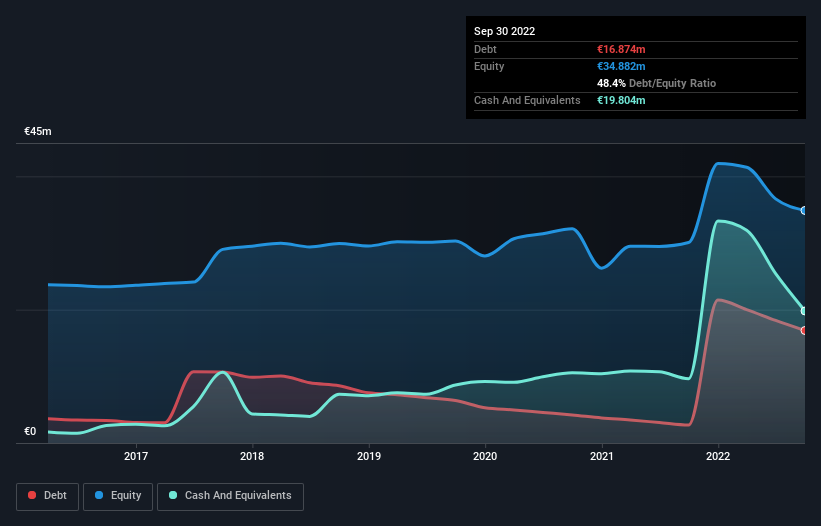Viewport: 821px width, 526px height.
Task: Toggle Cash And Equivalents legend button
Action: (x=230, y=496)
